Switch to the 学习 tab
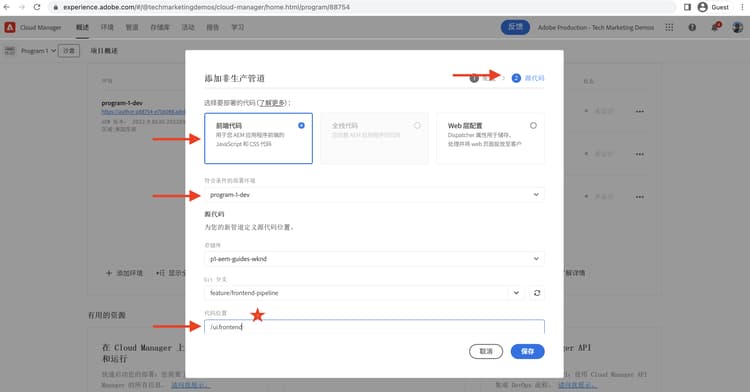This screenshot has height=392, width=750. coord(238,27)
